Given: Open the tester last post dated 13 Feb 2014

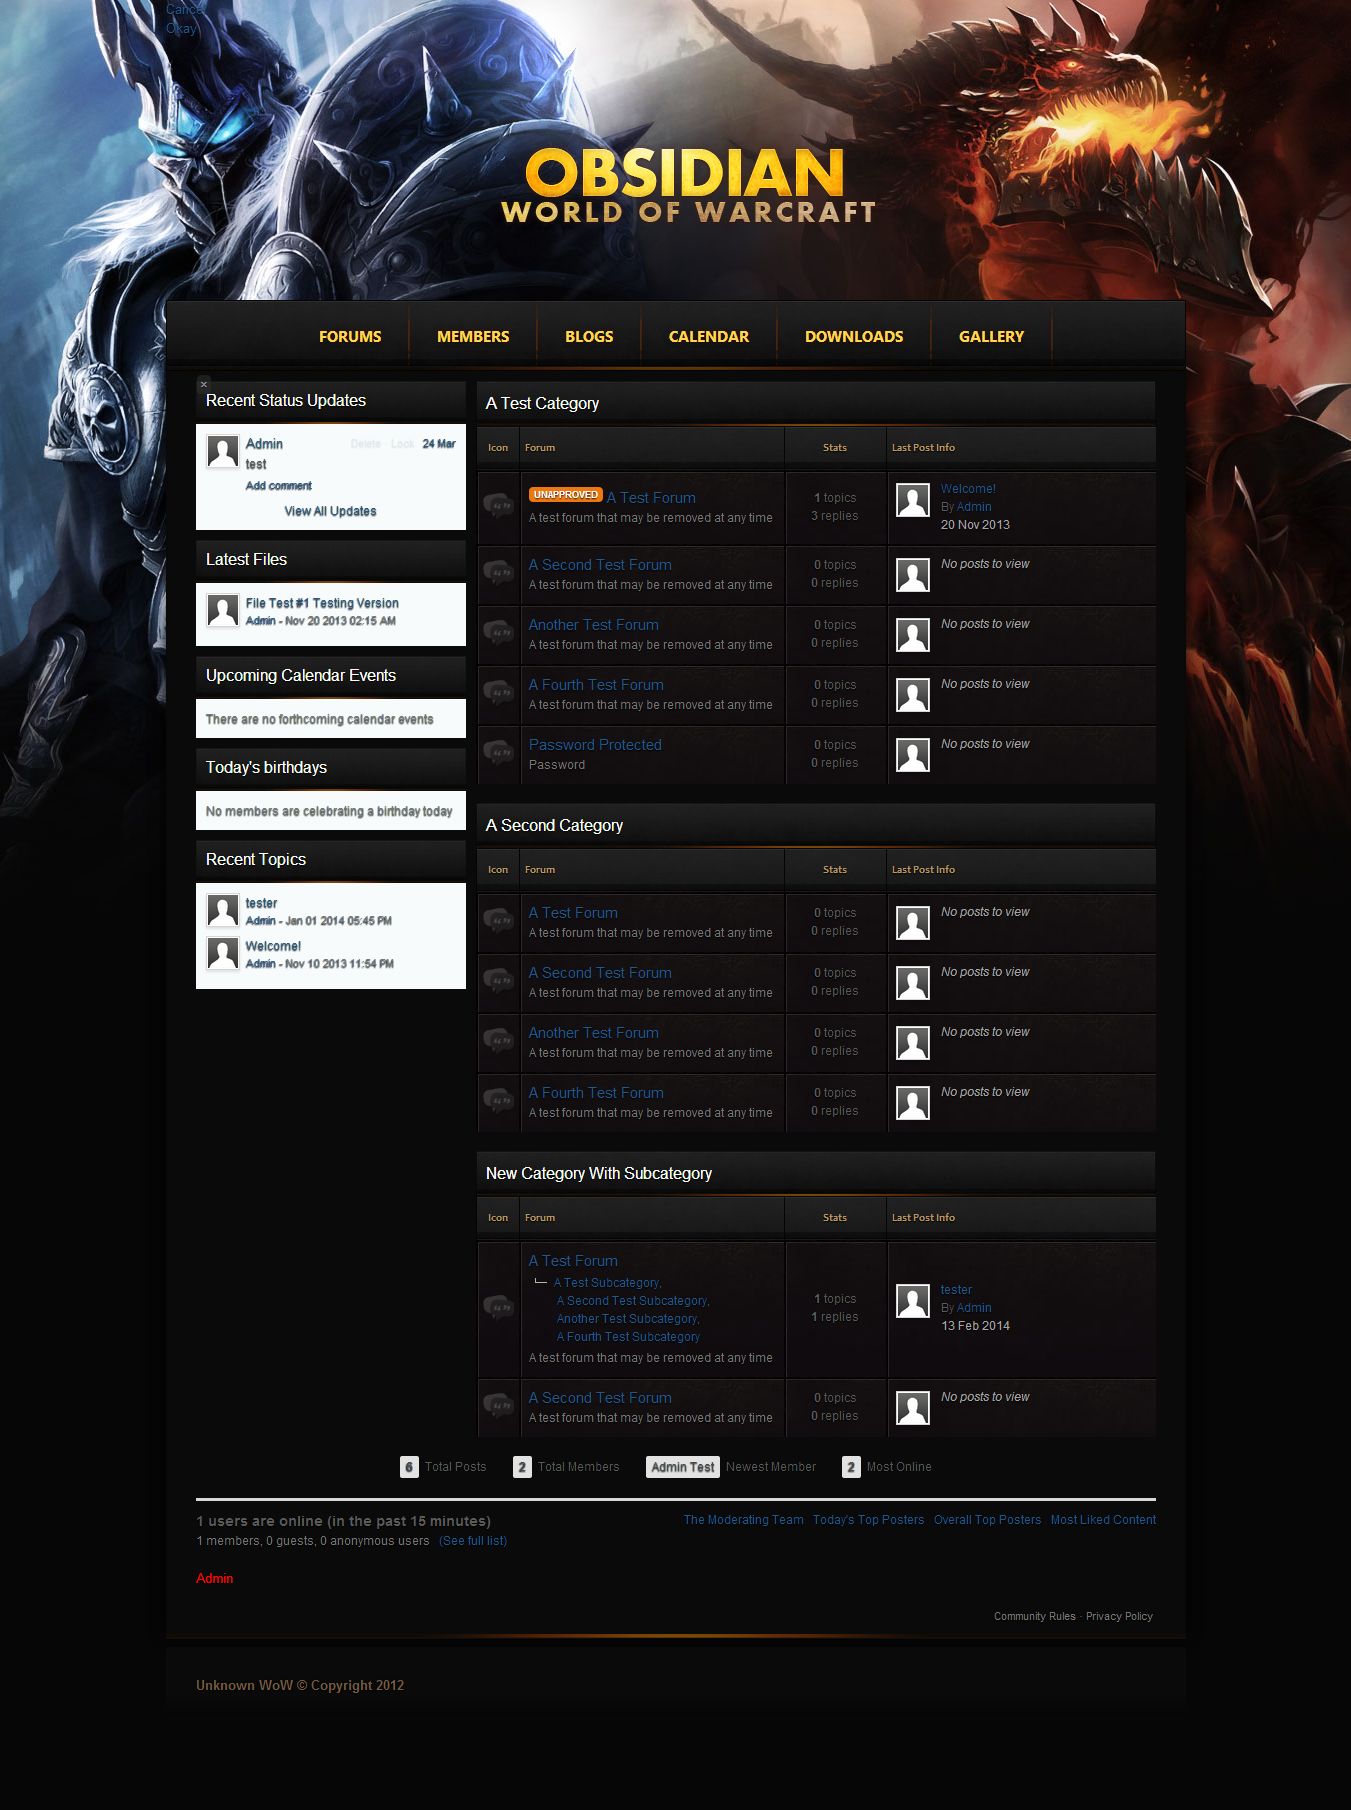Looking at the screenshot, I should coord(956,1290).
